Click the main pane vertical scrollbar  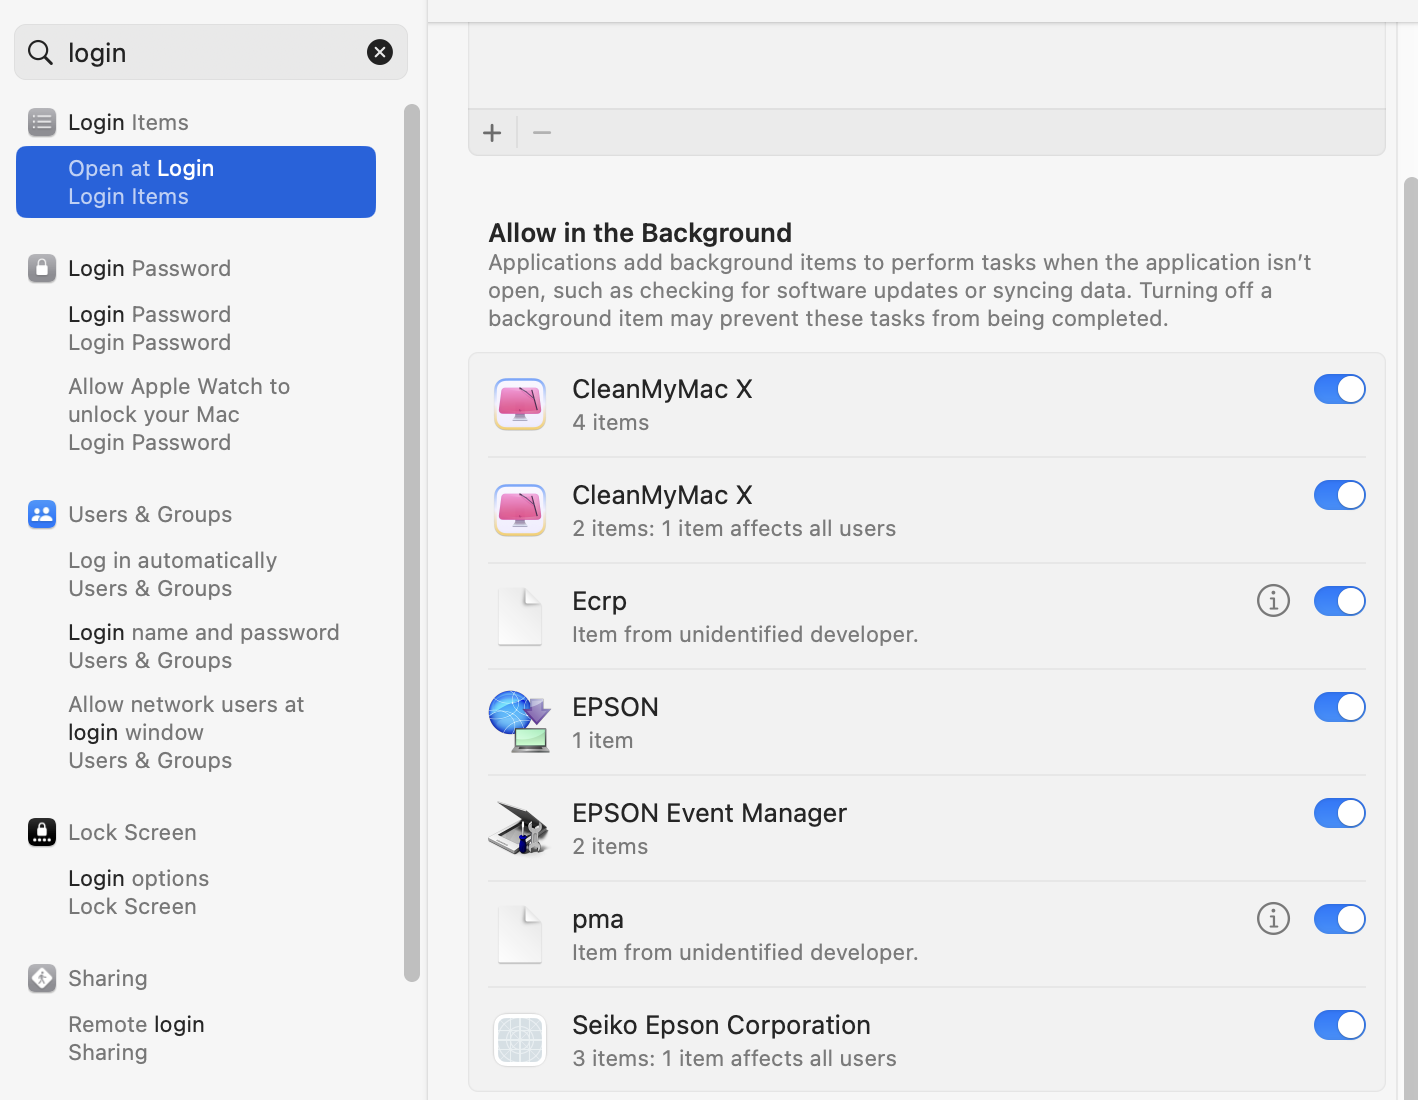pos(1410,638)
